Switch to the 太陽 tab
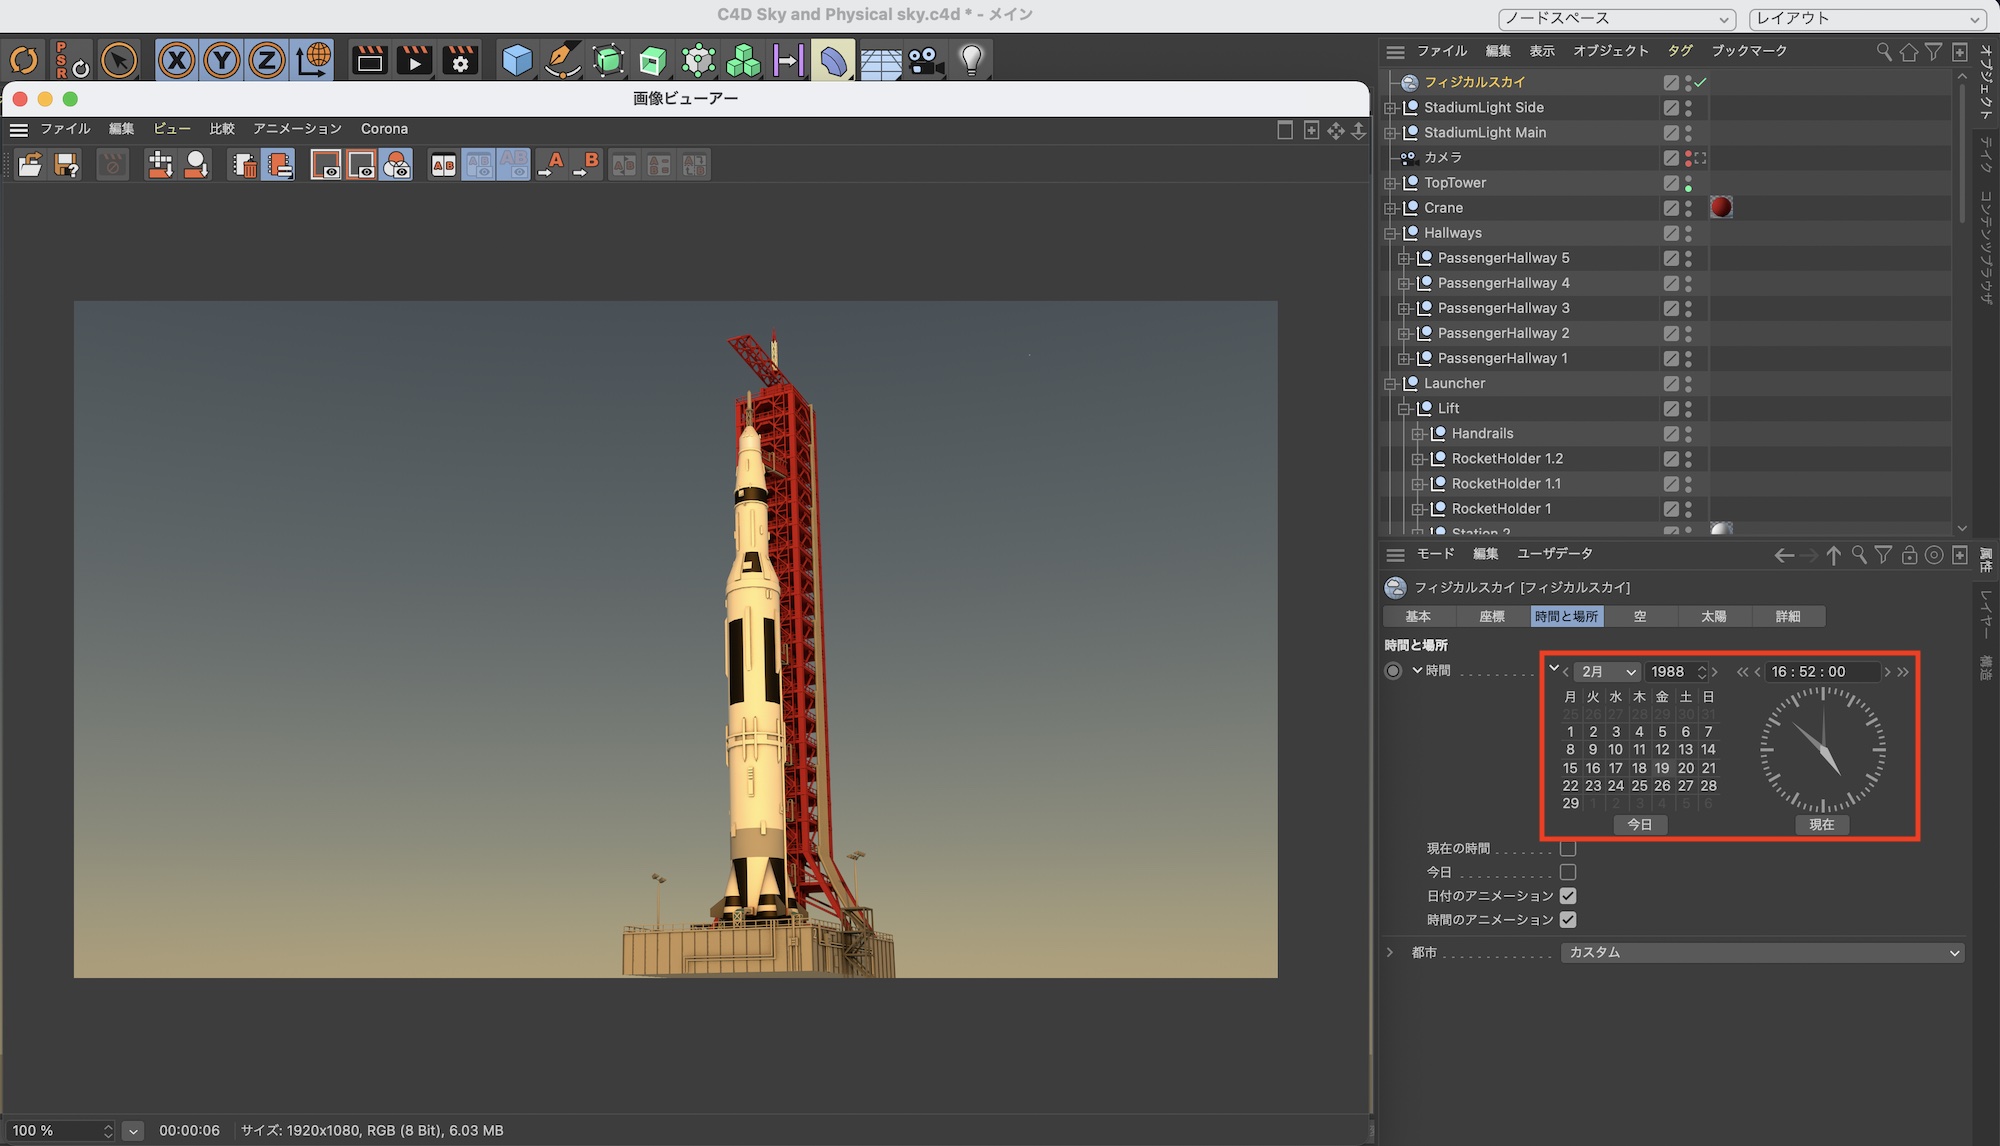Screen dimensions: 2000x1146 1713,617
